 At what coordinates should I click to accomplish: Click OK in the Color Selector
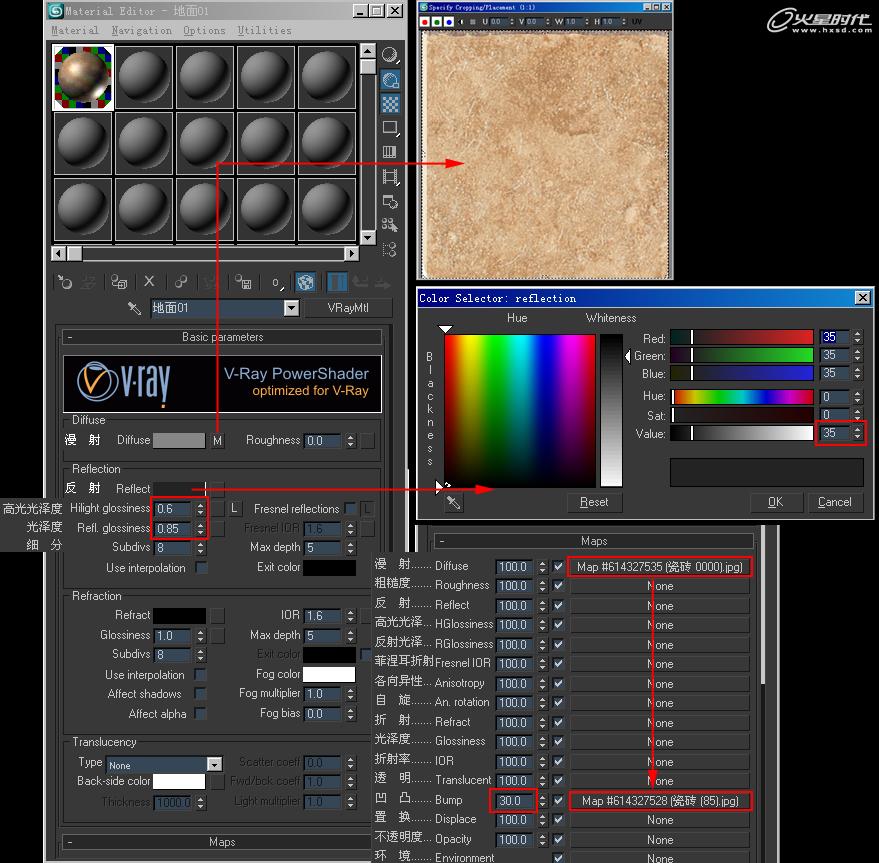tap(775, 502)
